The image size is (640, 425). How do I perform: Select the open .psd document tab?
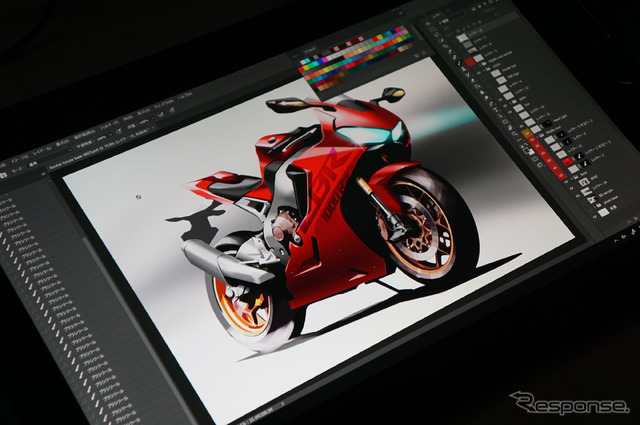[99, 149]
